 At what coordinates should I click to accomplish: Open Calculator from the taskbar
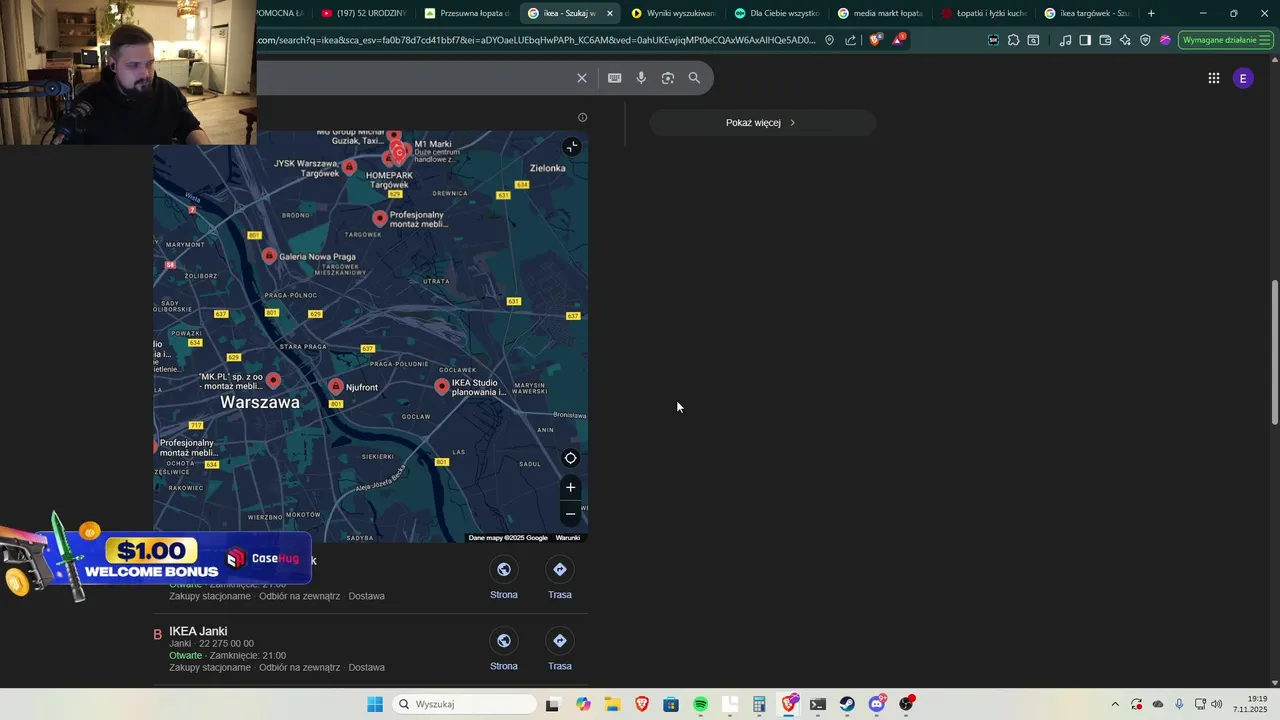[x=759, y=704]
